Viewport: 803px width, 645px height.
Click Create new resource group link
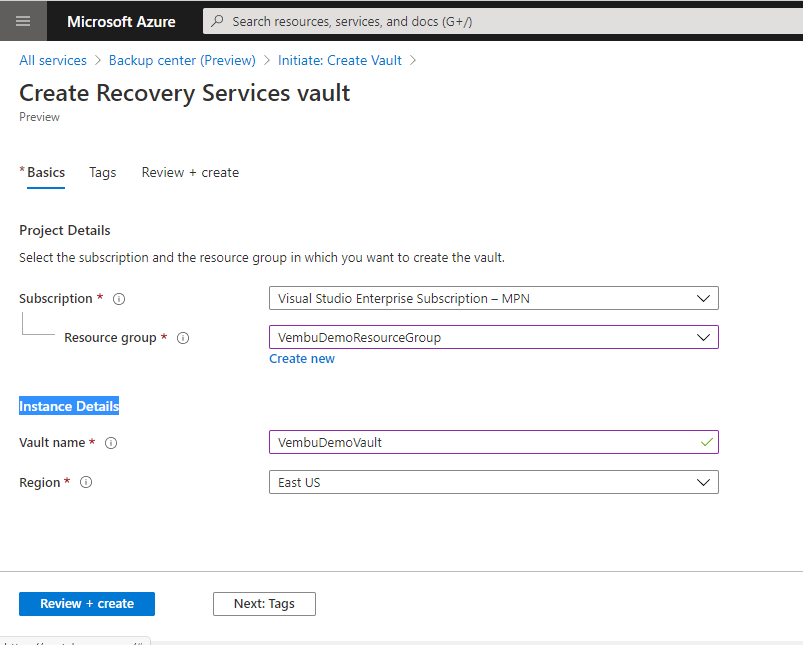point(302,359)
